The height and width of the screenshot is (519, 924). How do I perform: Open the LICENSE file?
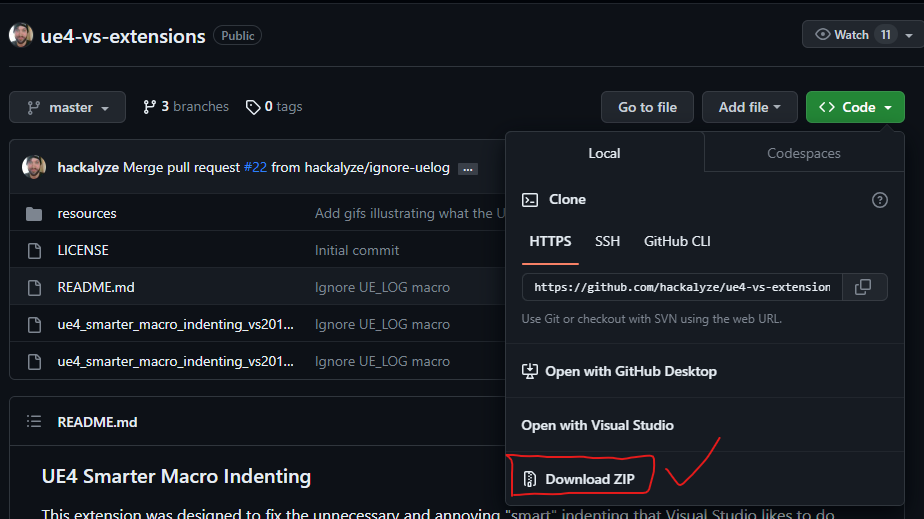(83, 250)
